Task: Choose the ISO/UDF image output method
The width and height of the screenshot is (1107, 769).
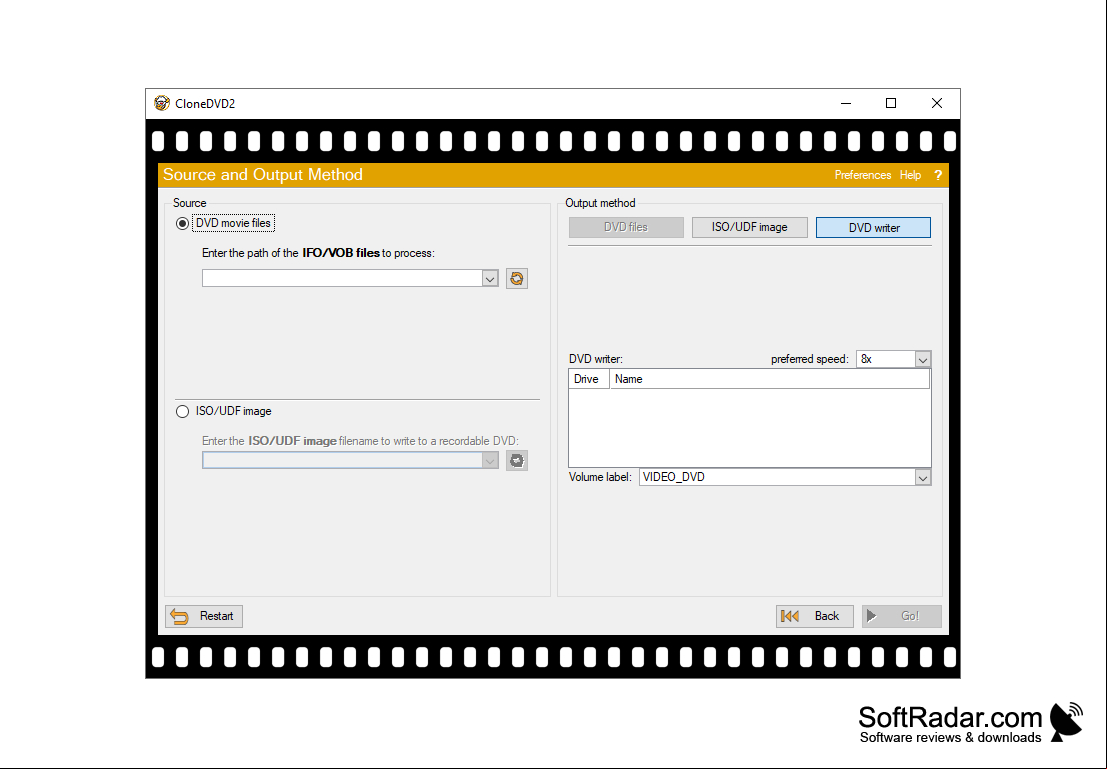Action: [750, 227]
